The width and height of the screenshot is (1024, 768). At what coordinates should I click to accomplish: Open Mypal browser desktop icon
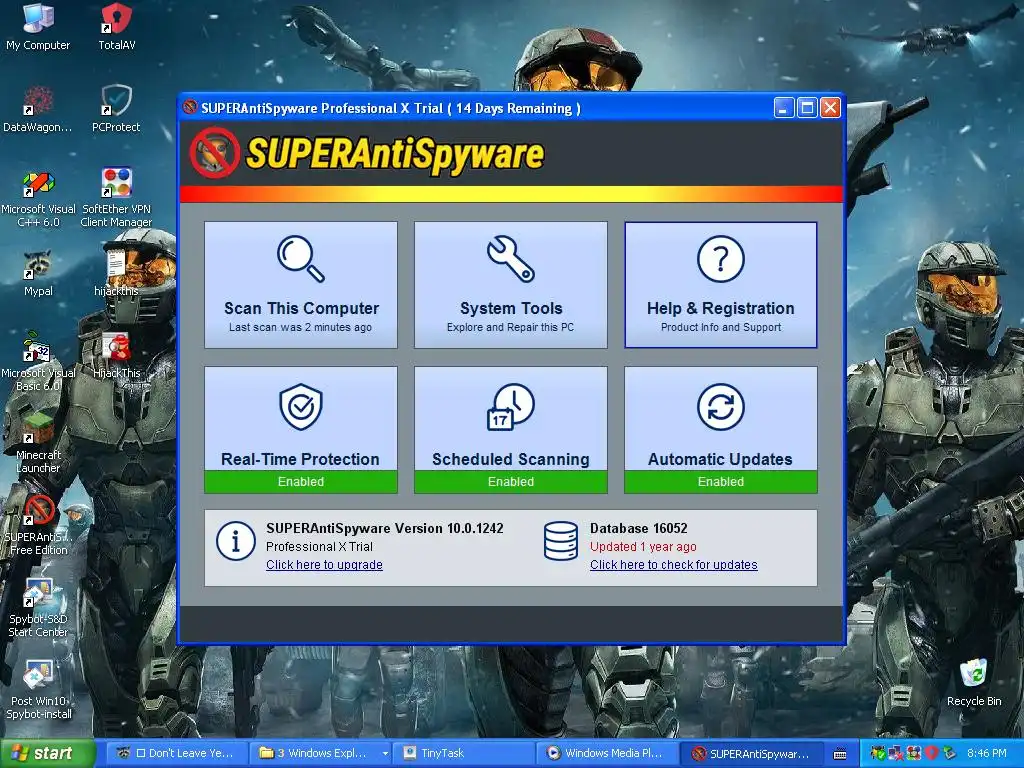(38, 273)
